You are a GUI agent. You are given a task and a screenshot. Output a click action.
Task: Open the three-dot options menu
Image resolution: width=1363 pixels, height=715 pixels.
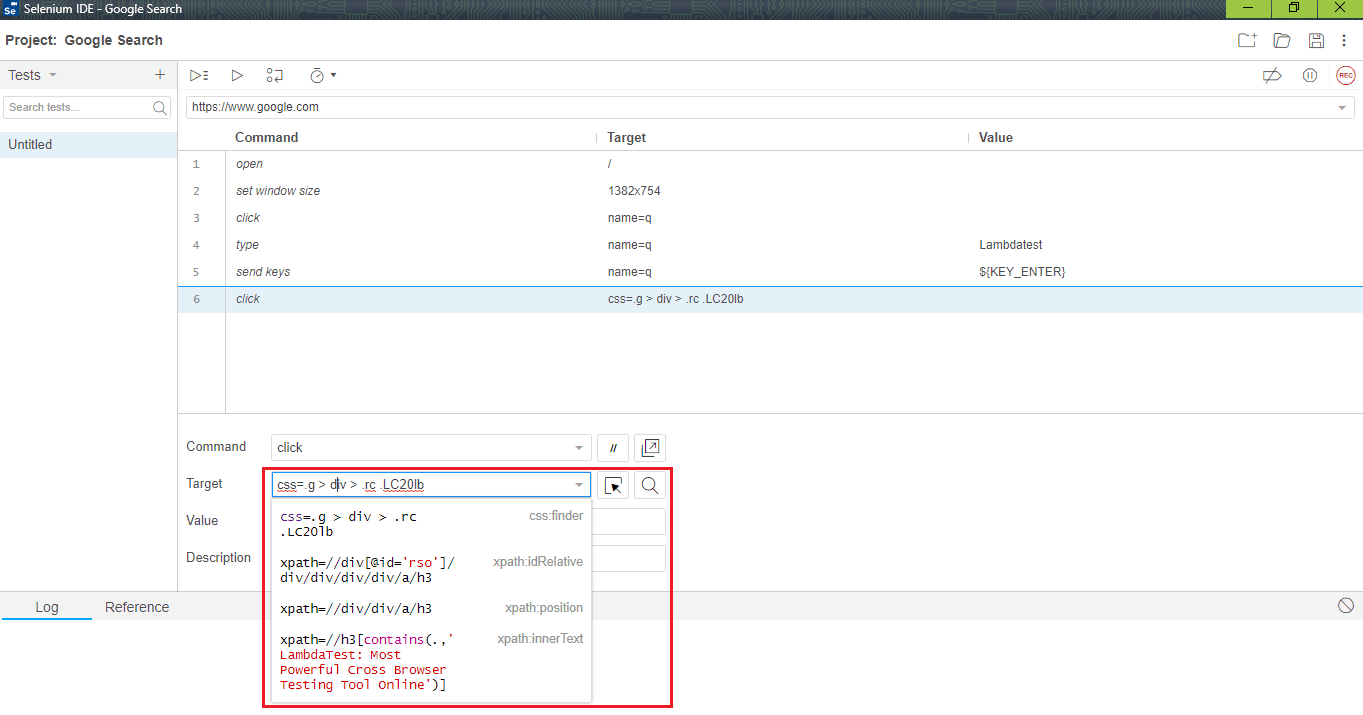point(1345,40)
